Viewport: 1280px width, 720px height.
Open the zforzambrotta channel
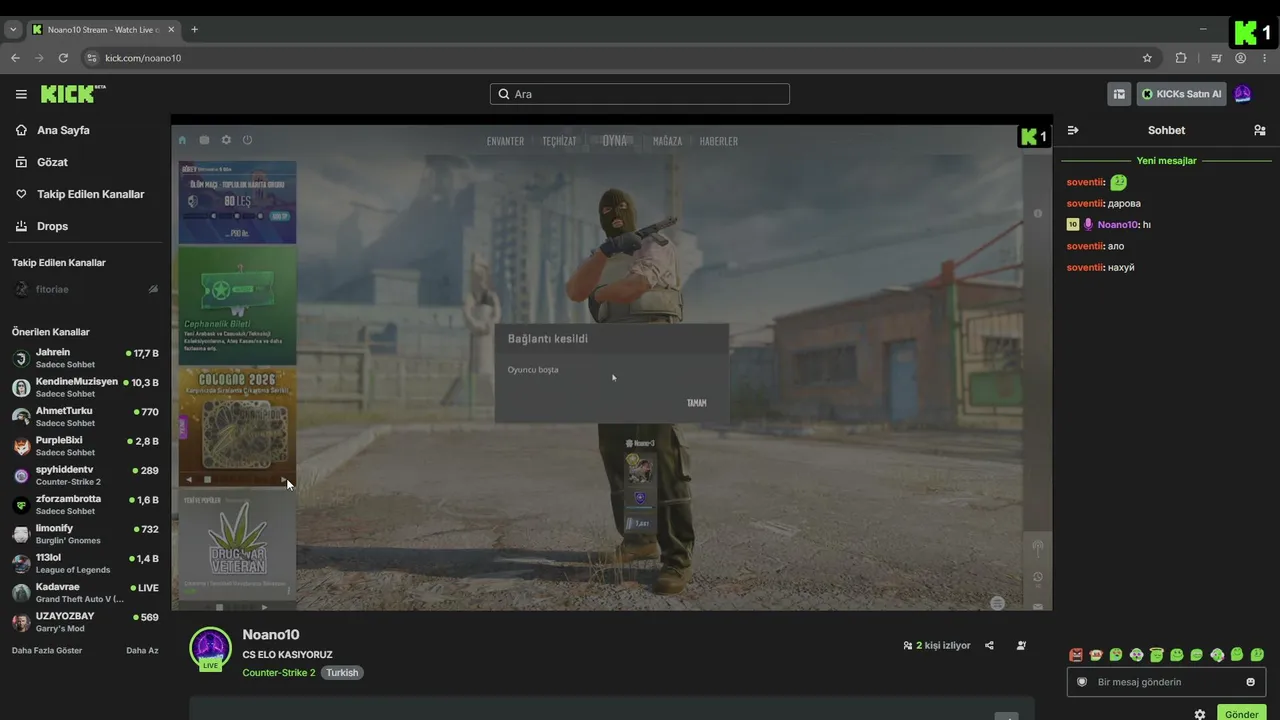(85, 504)
